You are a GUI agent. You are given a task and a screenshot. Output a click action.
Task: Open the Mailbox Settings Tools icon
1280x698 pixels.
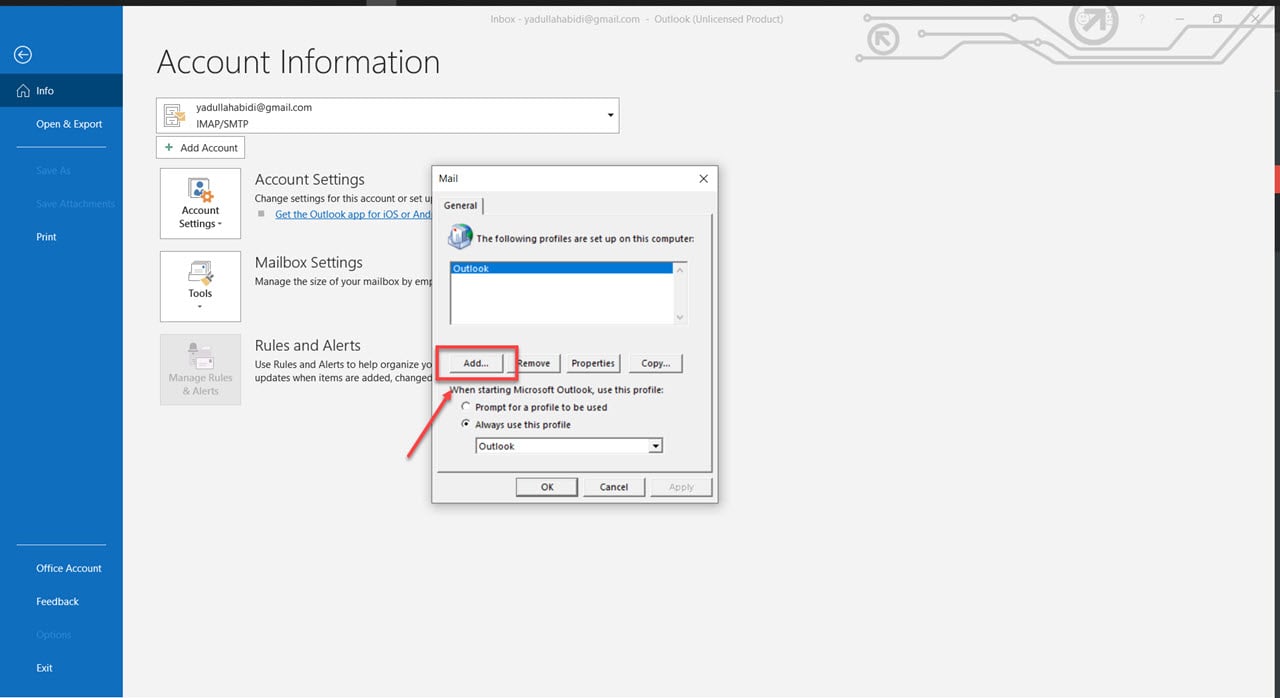(x=200, y=286)
